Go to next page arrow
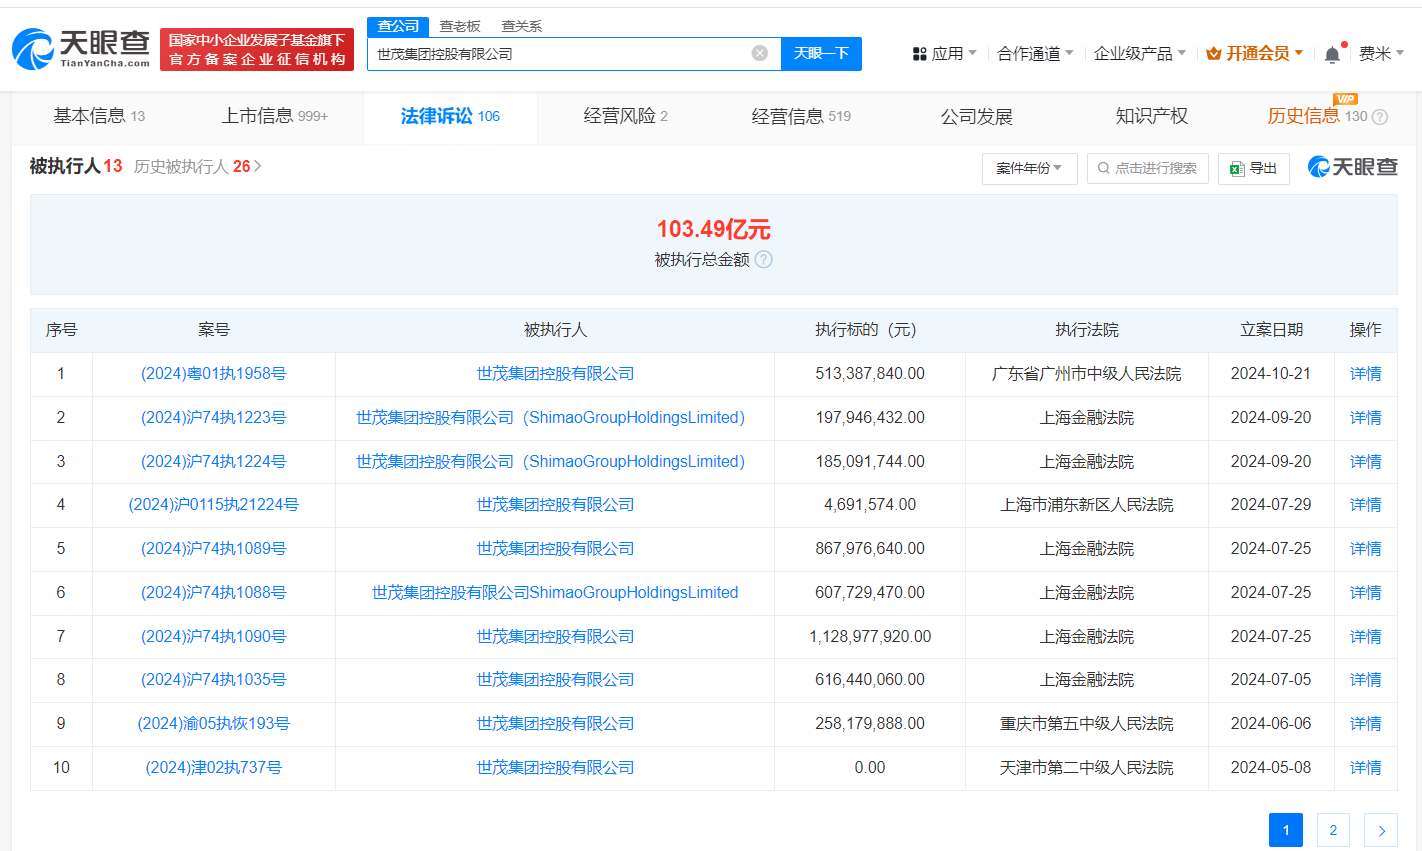Screen dimensions: 1422x851 coord(1381,830)
